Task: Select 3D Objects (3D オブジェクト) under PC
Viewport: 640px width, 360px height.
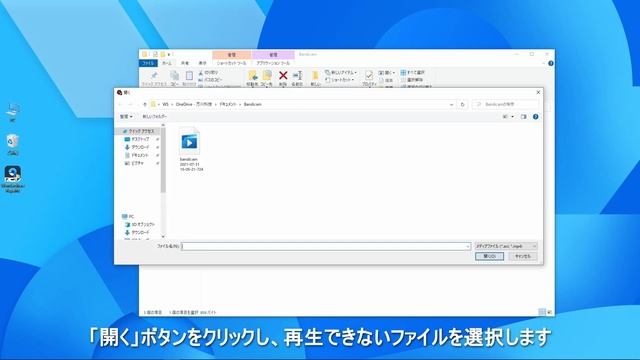Action: [x=140, y=224]
